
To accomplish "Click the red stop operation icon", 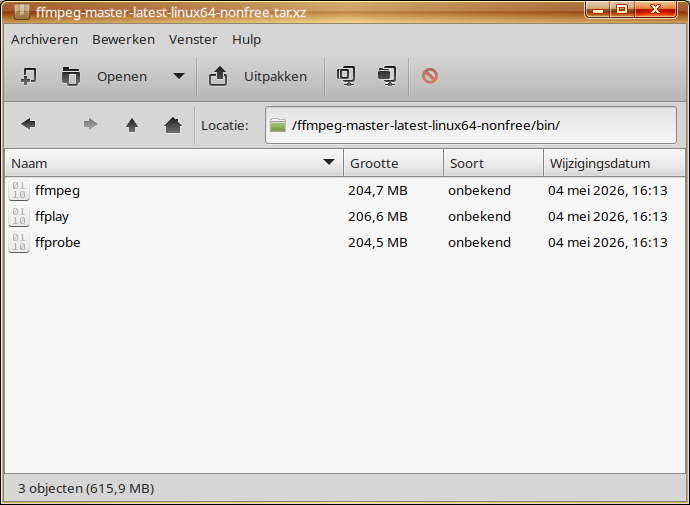I will coord(430,76).
